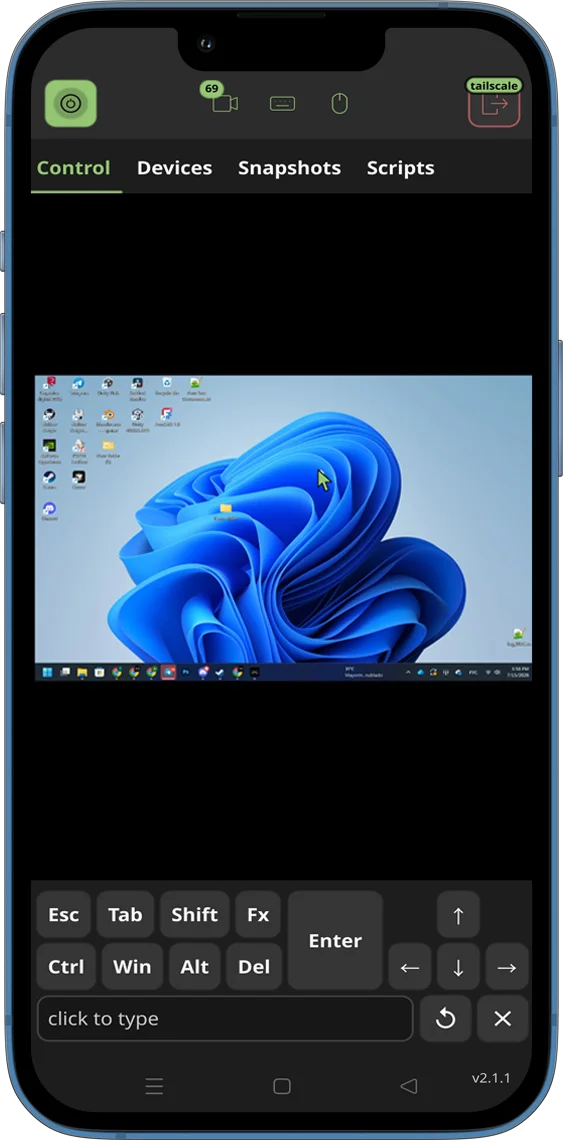The image size is (563, 1140).
Task: Tap the large Enter key
Action: point(335,940)
